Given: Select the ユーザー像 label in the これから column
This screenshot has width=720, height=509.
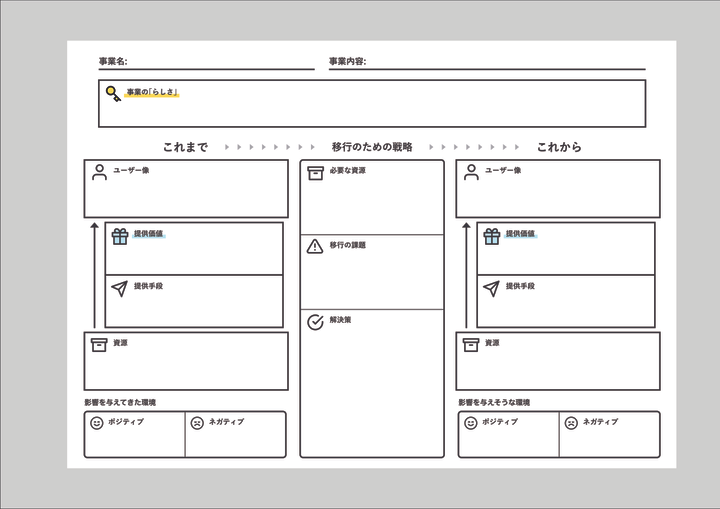Looking at the screenshot, I should coord(503,170).
